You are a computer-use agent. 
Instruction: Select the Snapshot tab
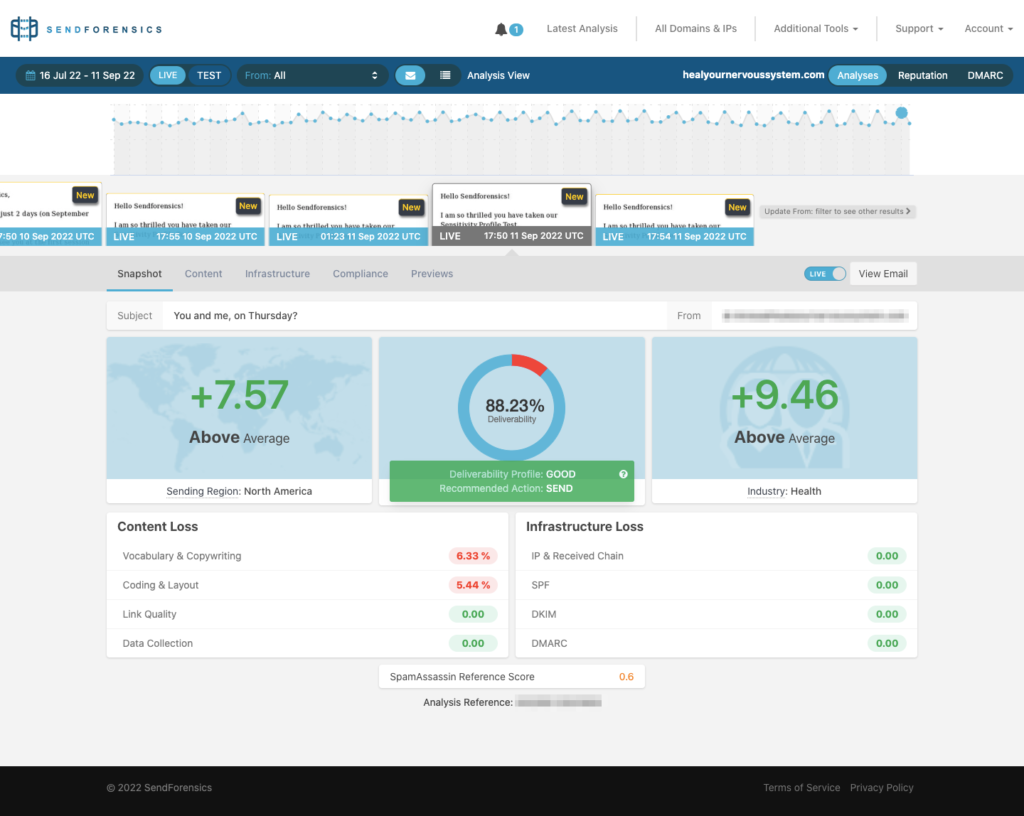tap(139, 274)
